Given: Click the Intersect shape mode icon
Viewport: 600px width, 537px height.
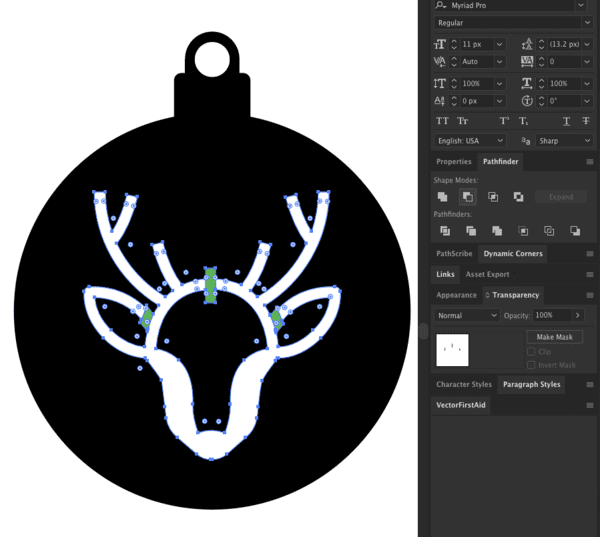Looking at the screenshot, I should (x=493, y=197).
